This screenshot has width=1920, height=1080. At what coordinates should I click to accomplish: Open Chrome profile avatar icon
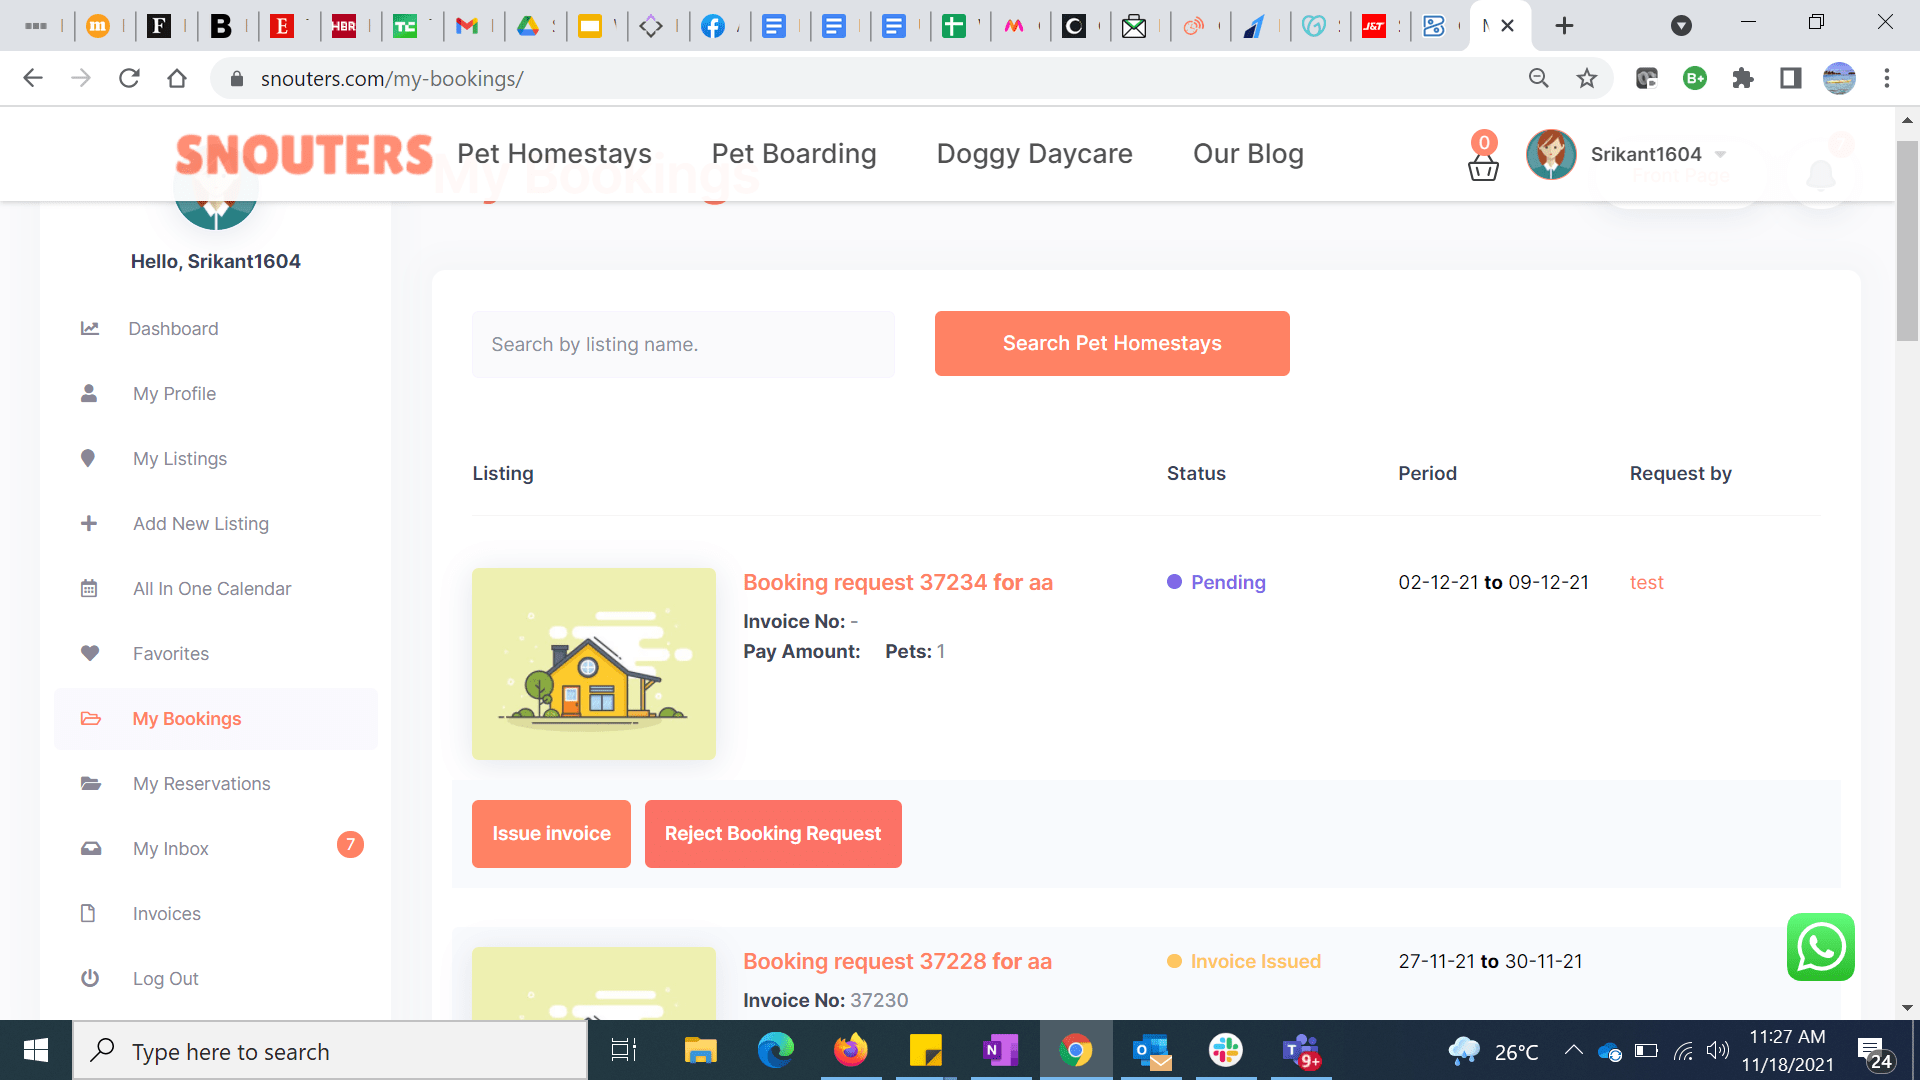[x=1839, y=78]
